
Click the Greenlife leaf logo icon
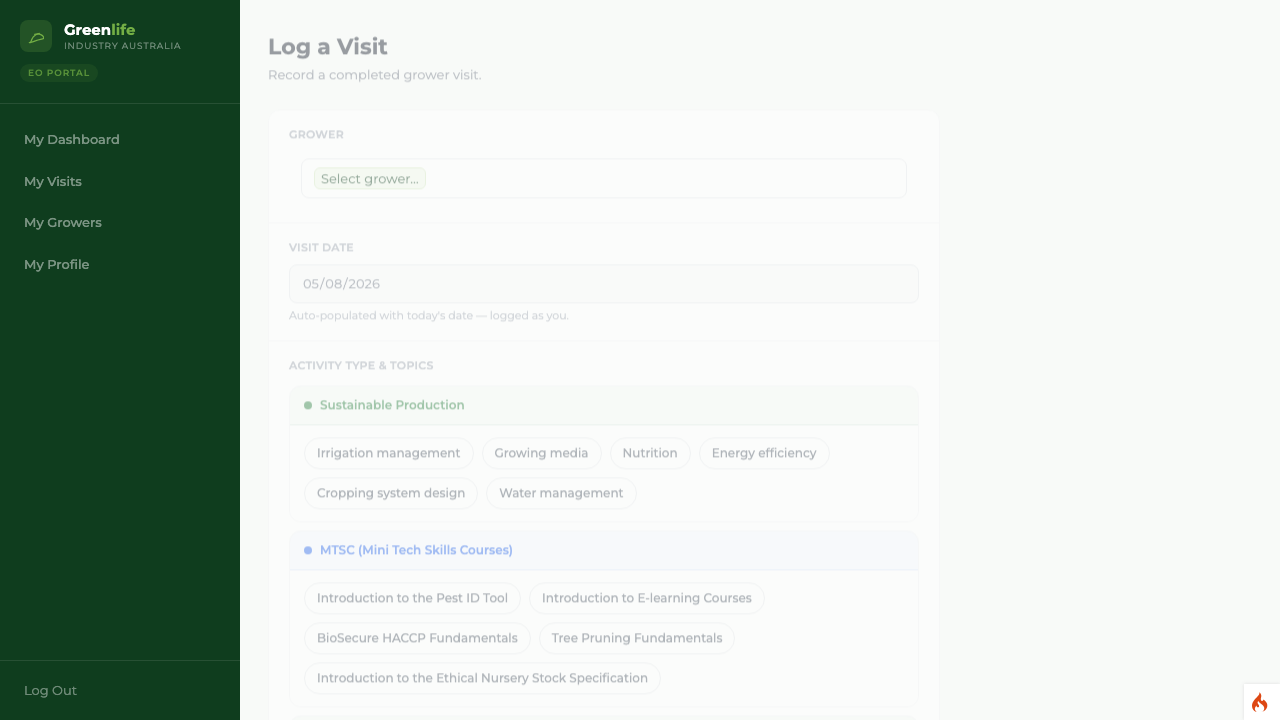click(36, 36)
